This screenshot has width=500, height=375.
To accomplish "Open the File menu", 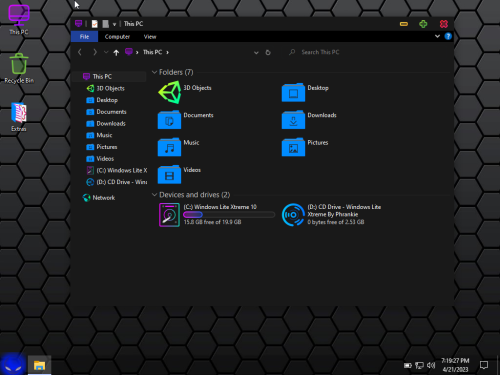I will [84, 37].
